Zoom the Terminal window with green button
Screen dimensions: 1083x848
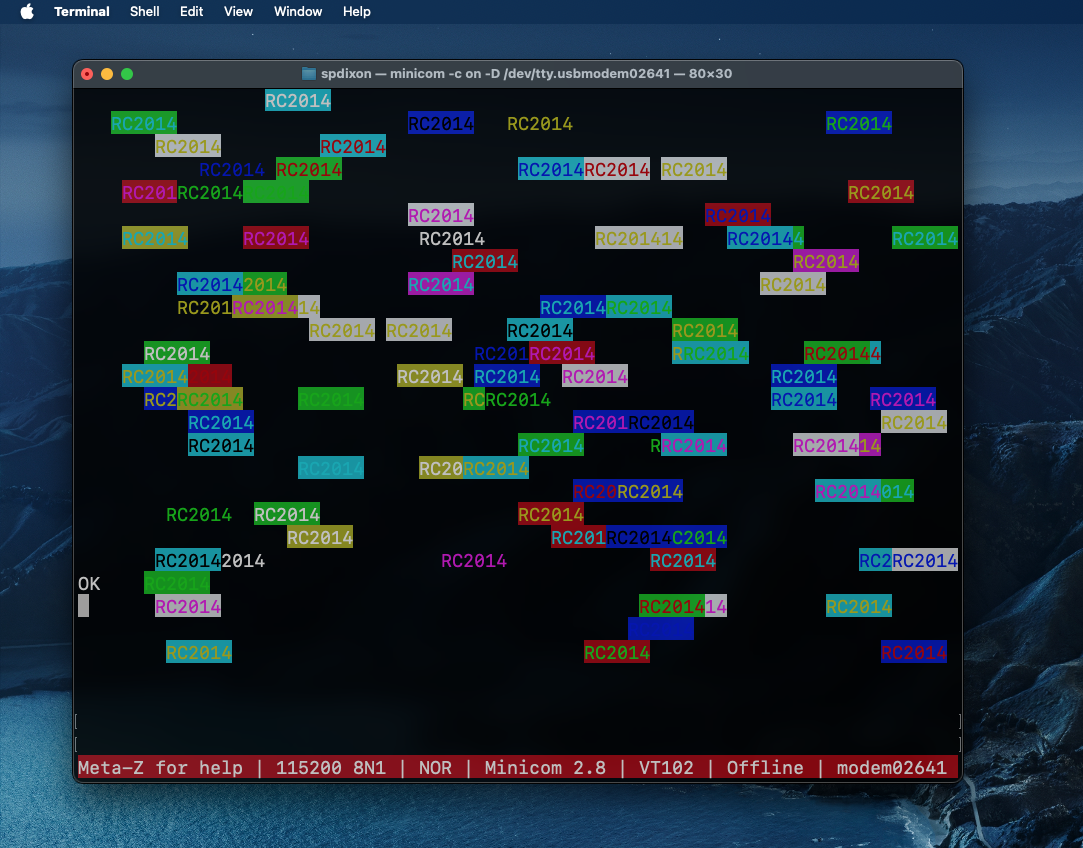[127, 74]
